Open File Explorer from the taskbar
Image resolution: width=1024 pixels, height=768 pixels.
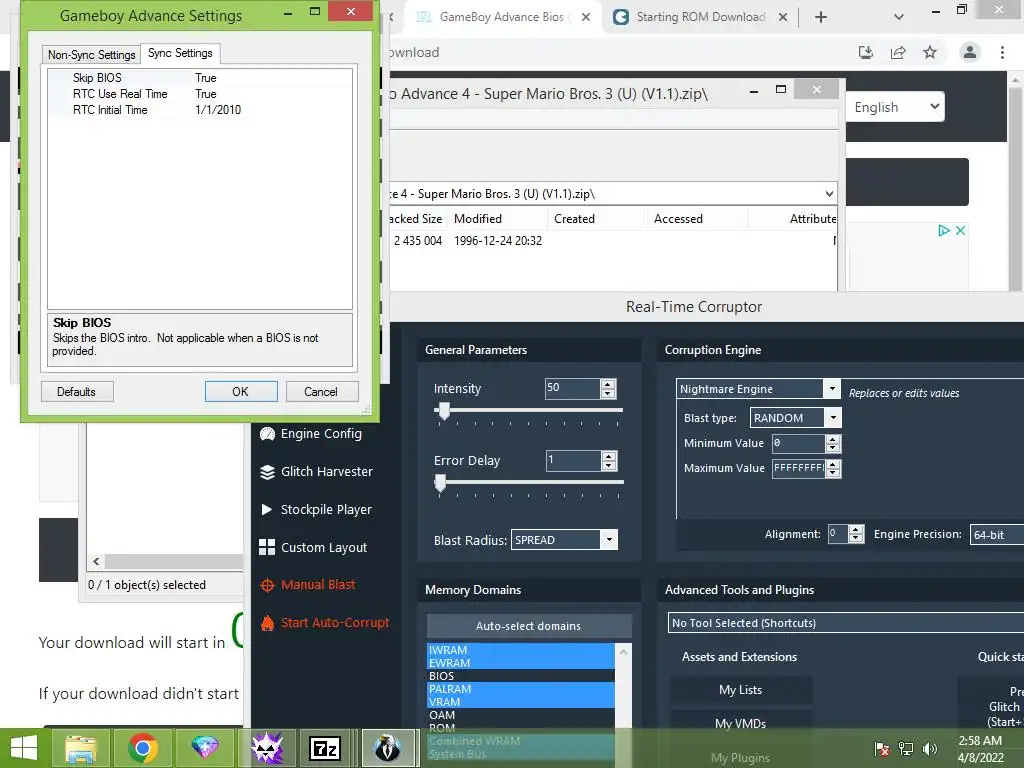point(81,748)
